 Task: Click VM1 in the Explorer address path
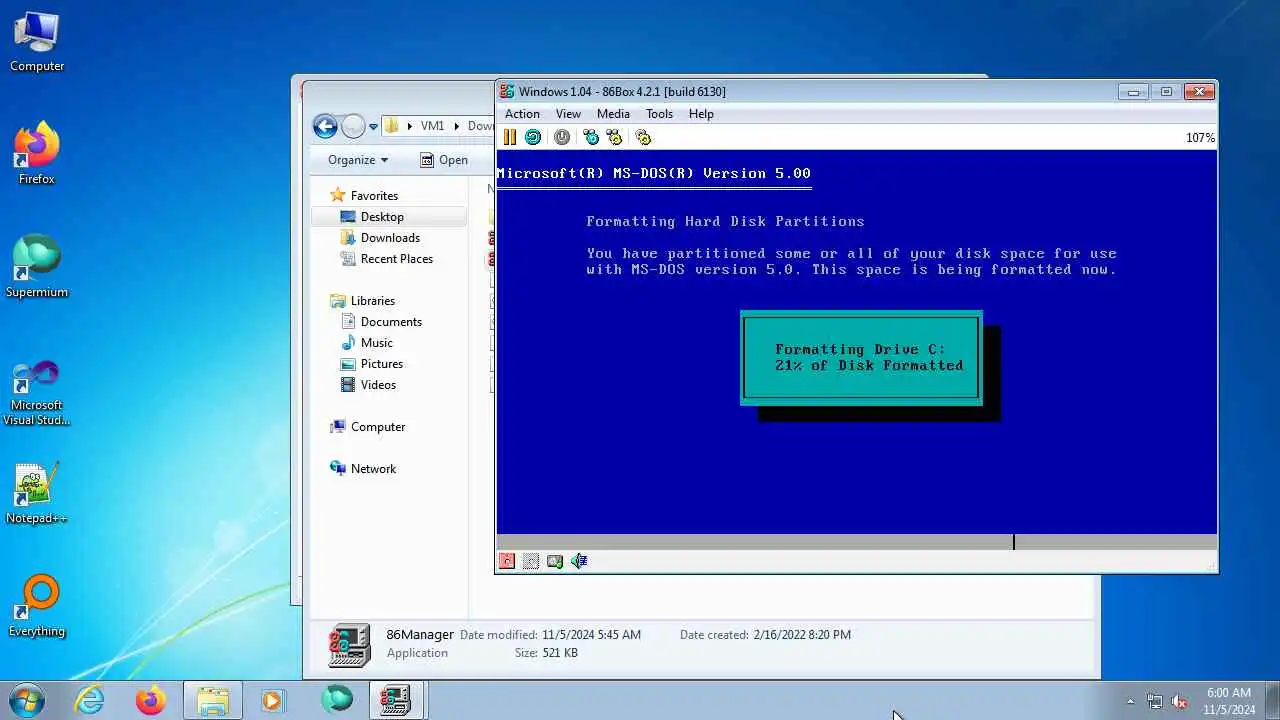click(432, 126)
